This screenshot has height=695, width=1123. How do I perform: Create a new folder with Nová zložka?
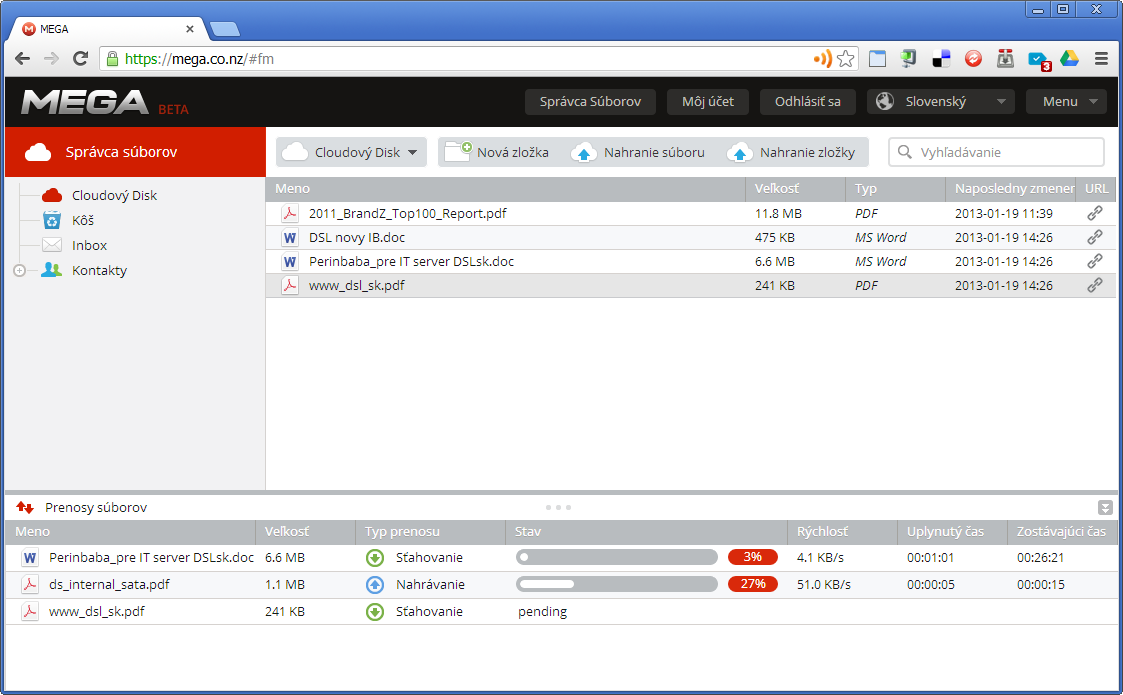pyautogui.click(x=498, y=152)
